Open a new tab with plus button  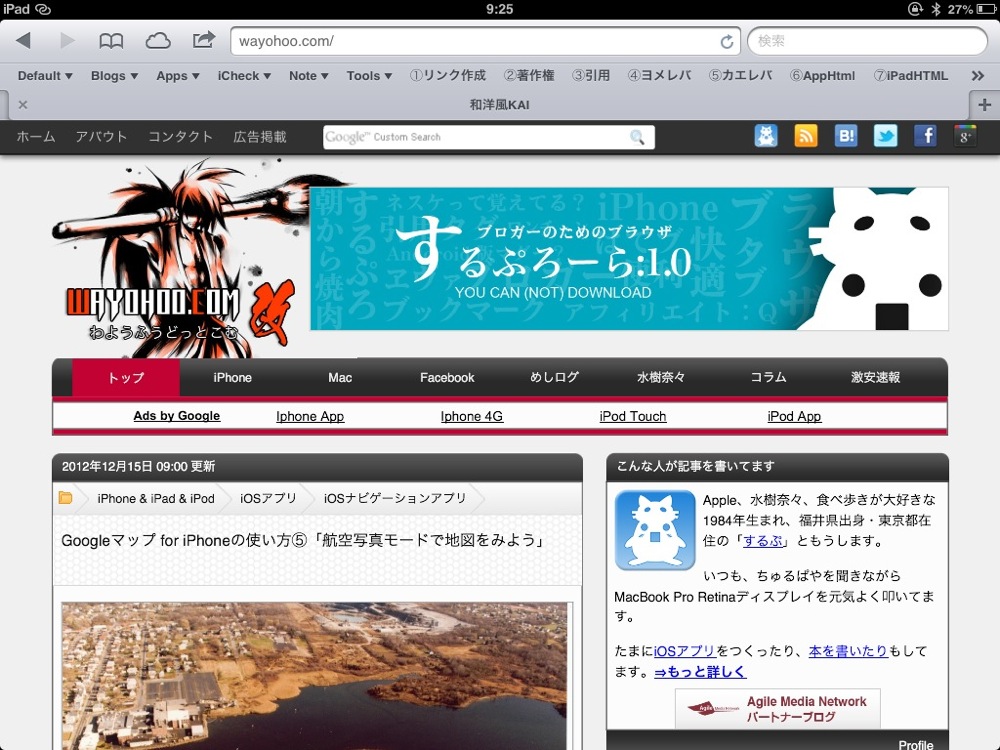(x=984, y=105)
